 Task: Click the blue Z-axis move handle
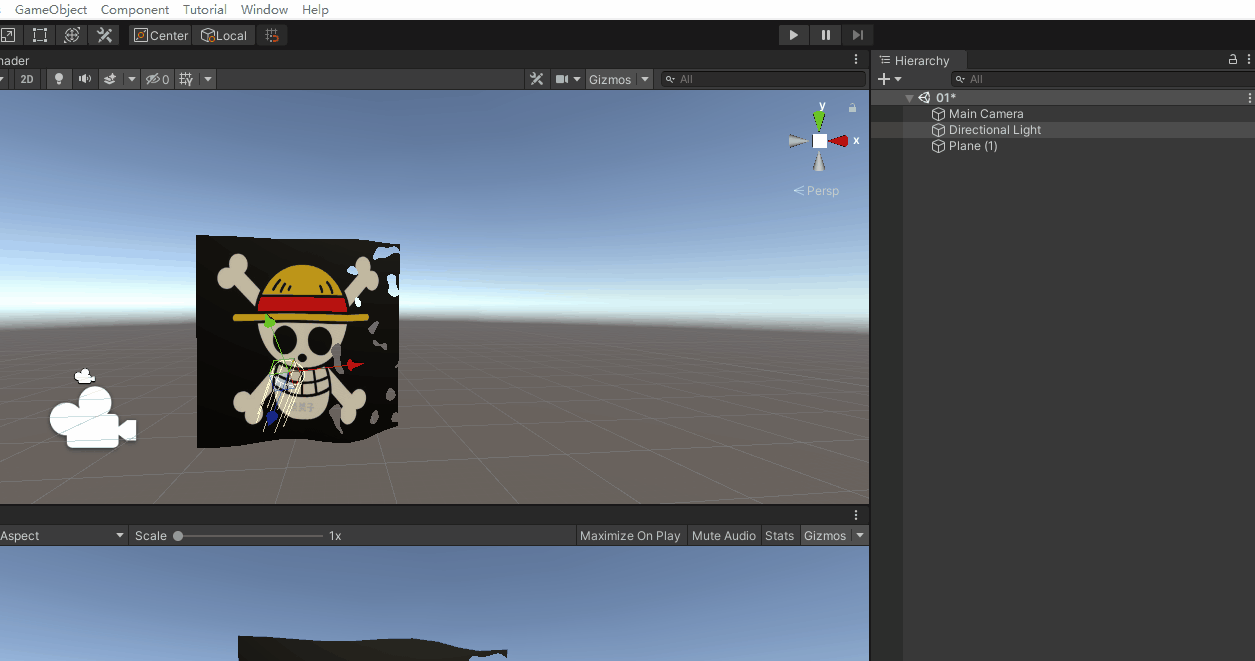coord(271,417)
